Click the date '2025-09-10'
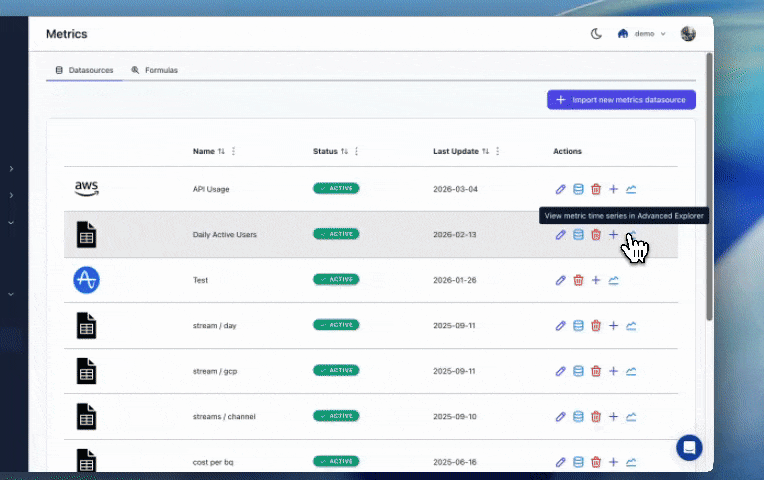The width and height of the screenshot is (764, 480). coord(455,417)
